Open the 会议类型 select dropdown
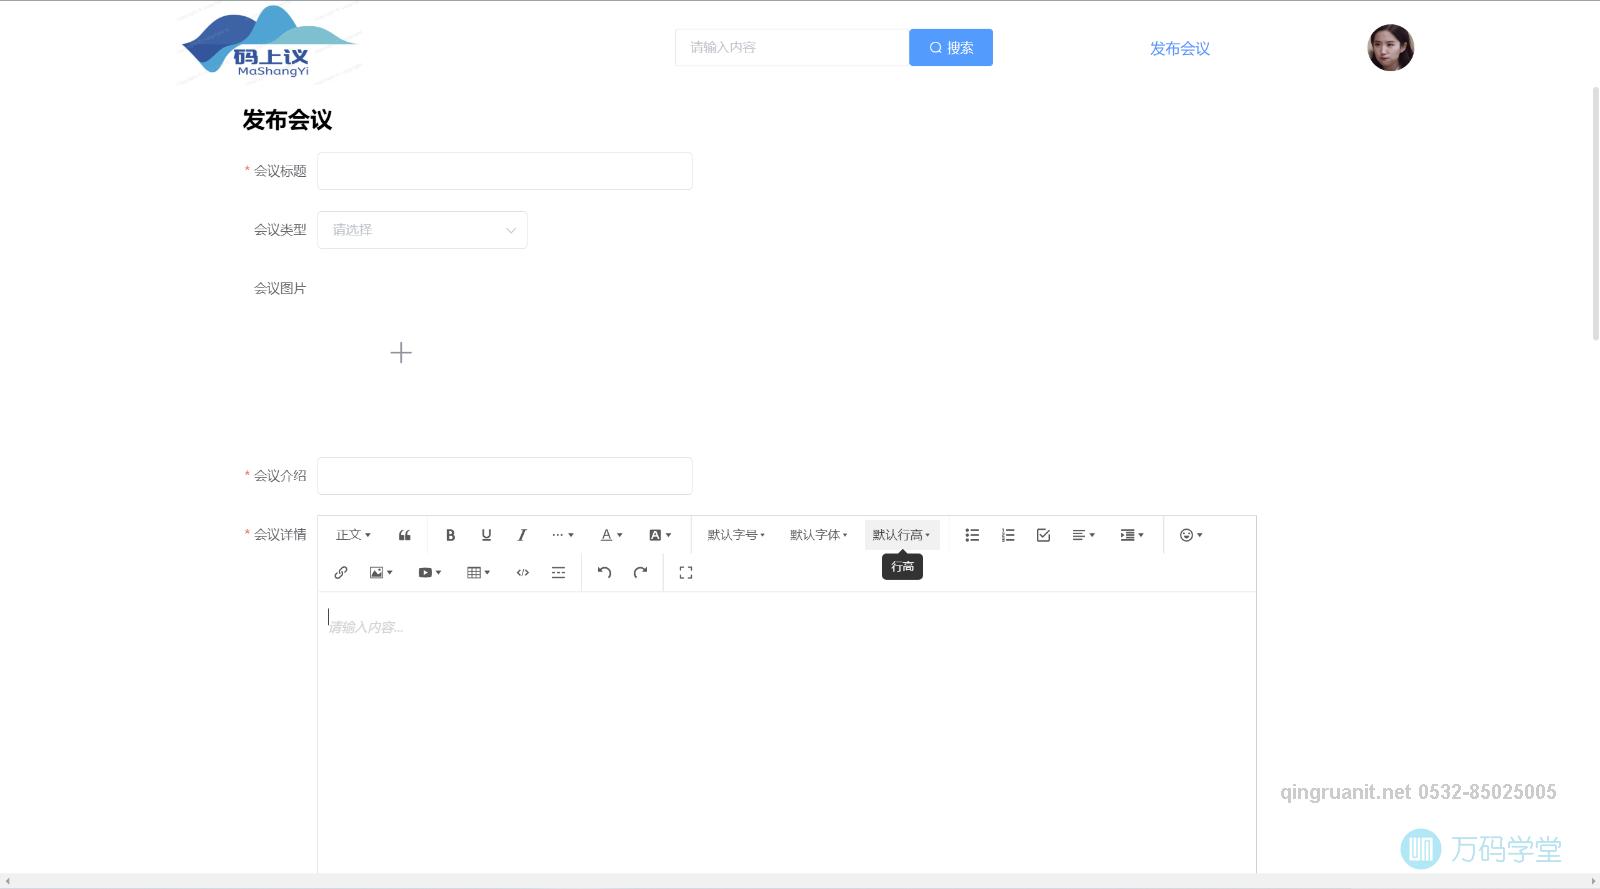1600x889 pixels. coord(422,230)
